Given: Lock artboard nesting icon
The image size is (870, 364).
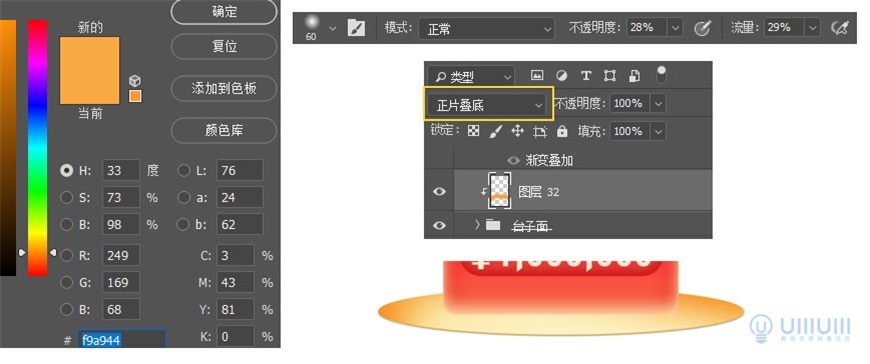Looking at the screenshot, I should (540, 132).
